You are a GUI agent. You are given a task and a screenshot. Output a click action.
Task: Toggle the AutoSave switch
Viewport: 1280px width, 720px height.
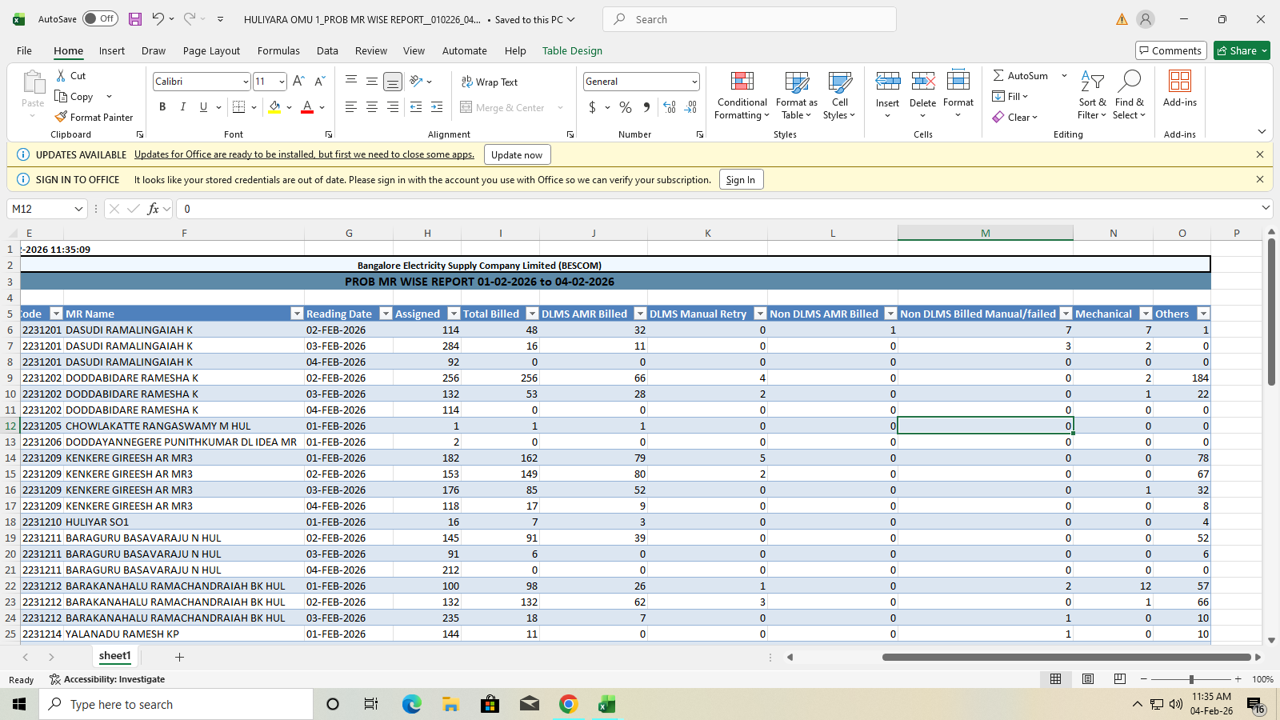pyautogui.click(x=100, y=19)
